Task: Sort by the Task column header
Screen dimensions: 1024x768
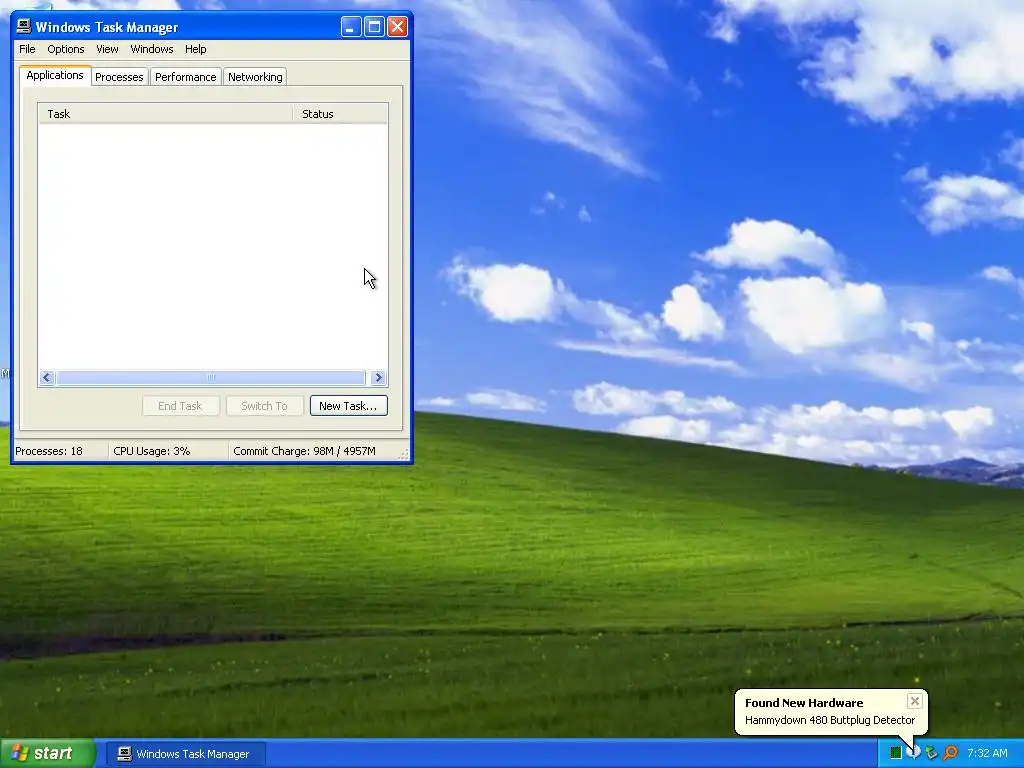Action: point(165,114)
